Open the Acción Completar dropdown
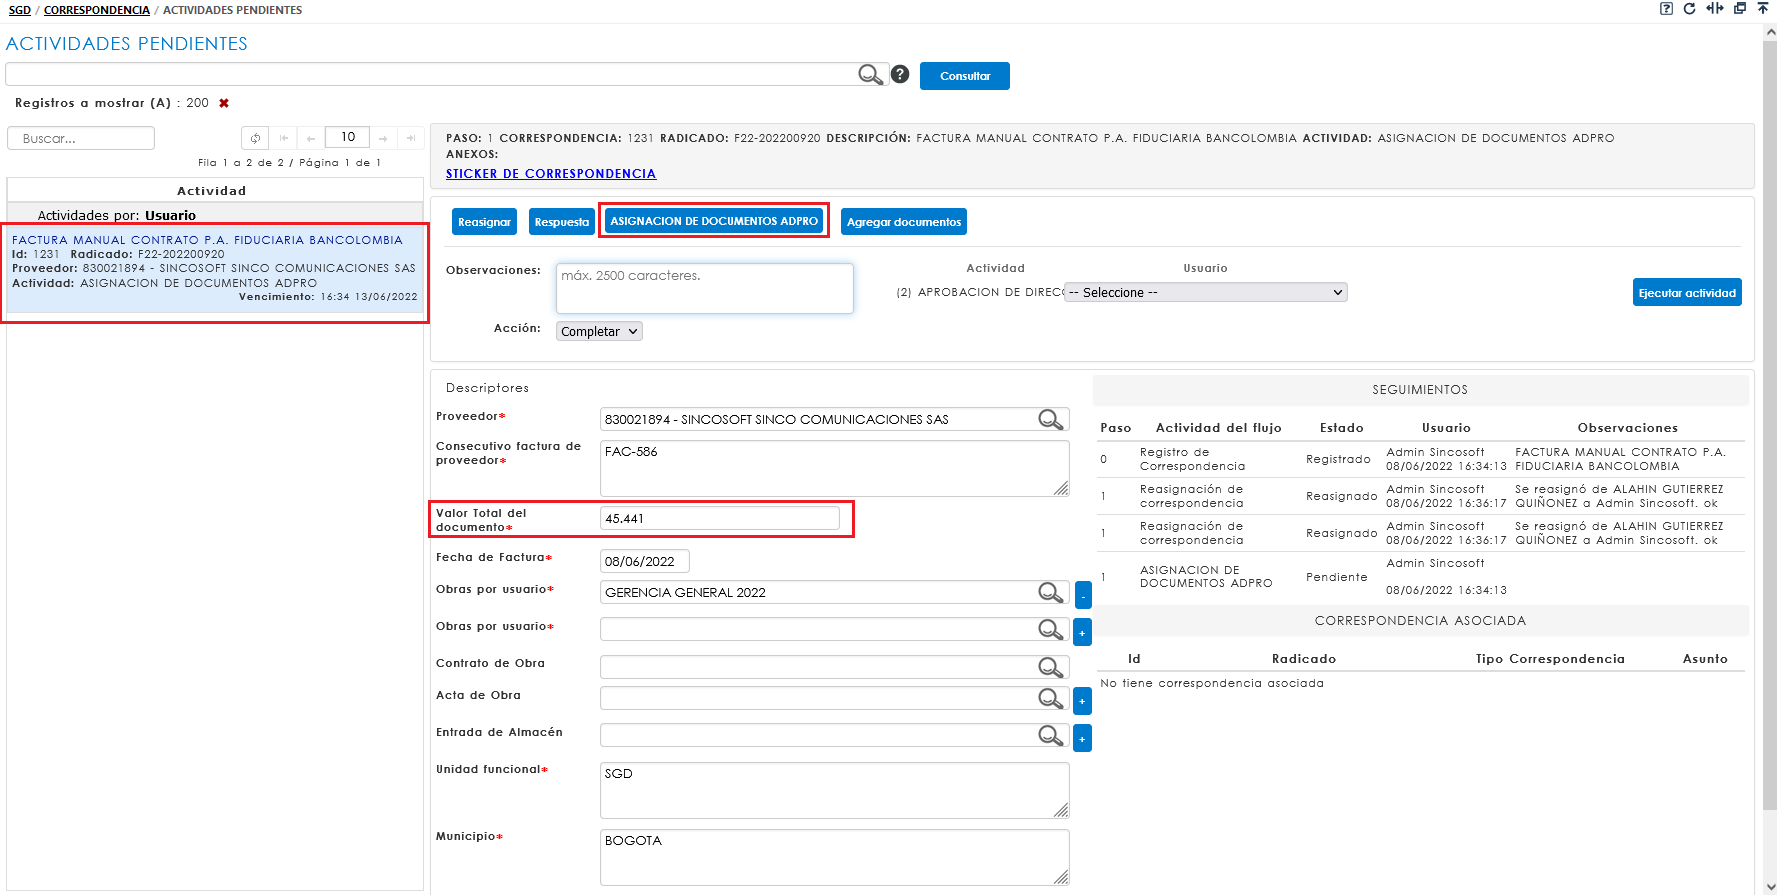 (x=599, y=331)
